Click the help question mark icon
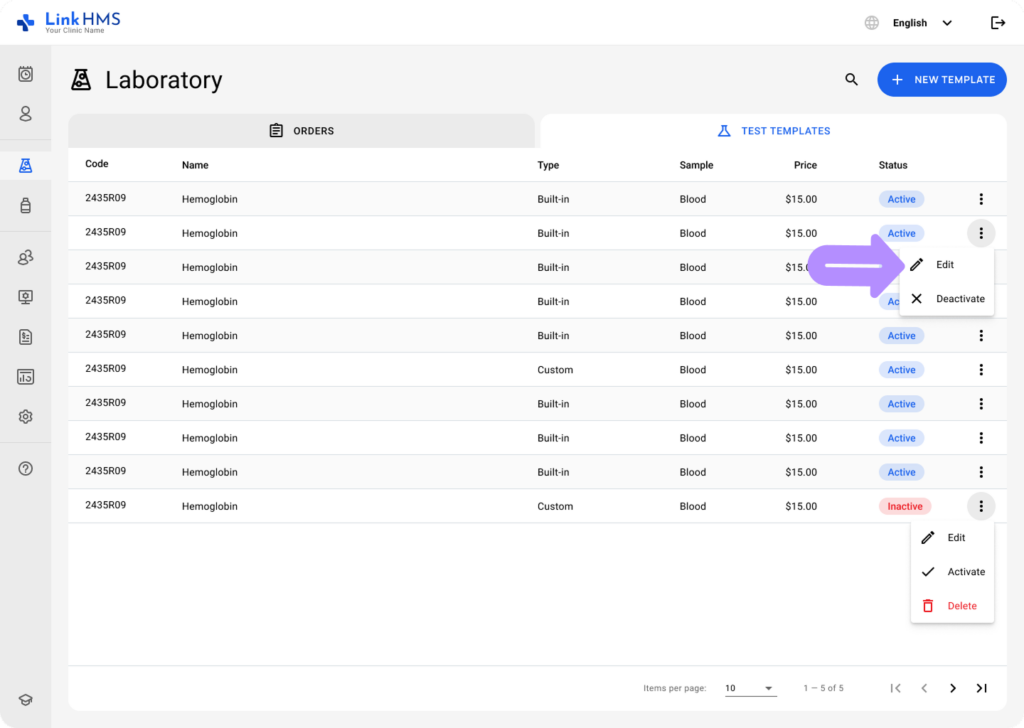 coord(25,467)
